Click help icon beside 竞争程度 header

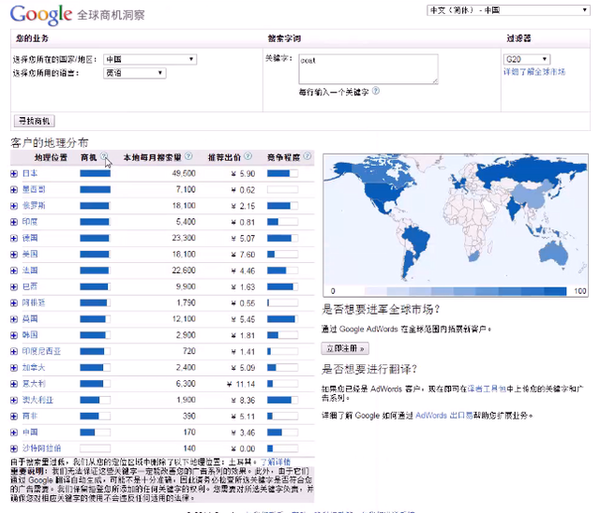coord(308,157)
